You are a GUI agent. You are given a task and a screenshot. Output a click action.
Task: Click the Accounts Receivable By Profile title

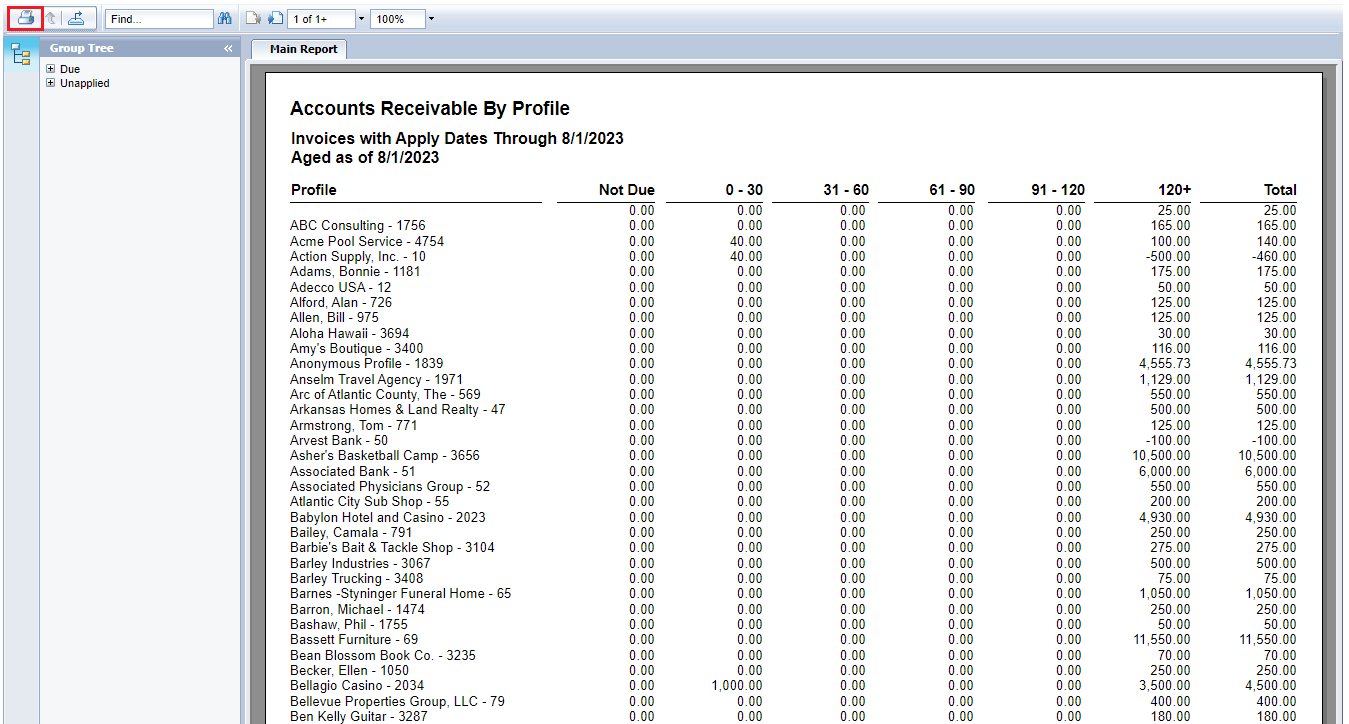coord(430,109)
